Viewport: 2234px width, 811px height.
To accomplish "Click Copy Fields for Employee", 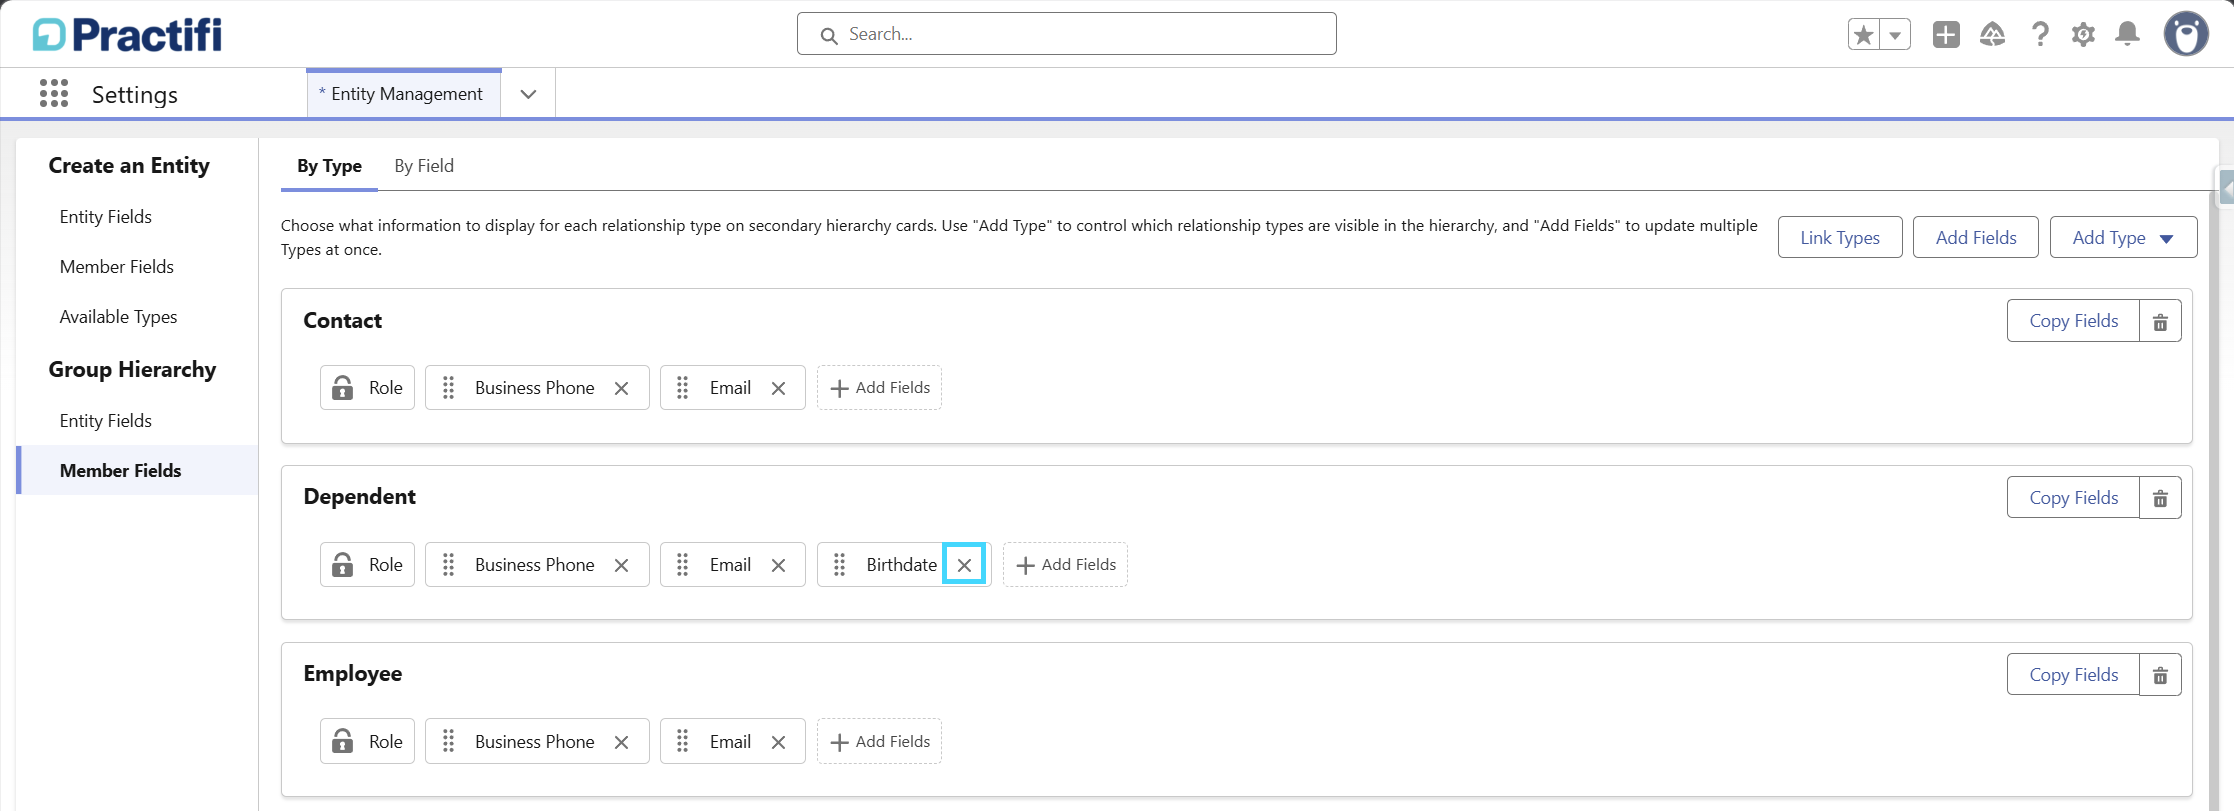I will (x=2073, y=675).
